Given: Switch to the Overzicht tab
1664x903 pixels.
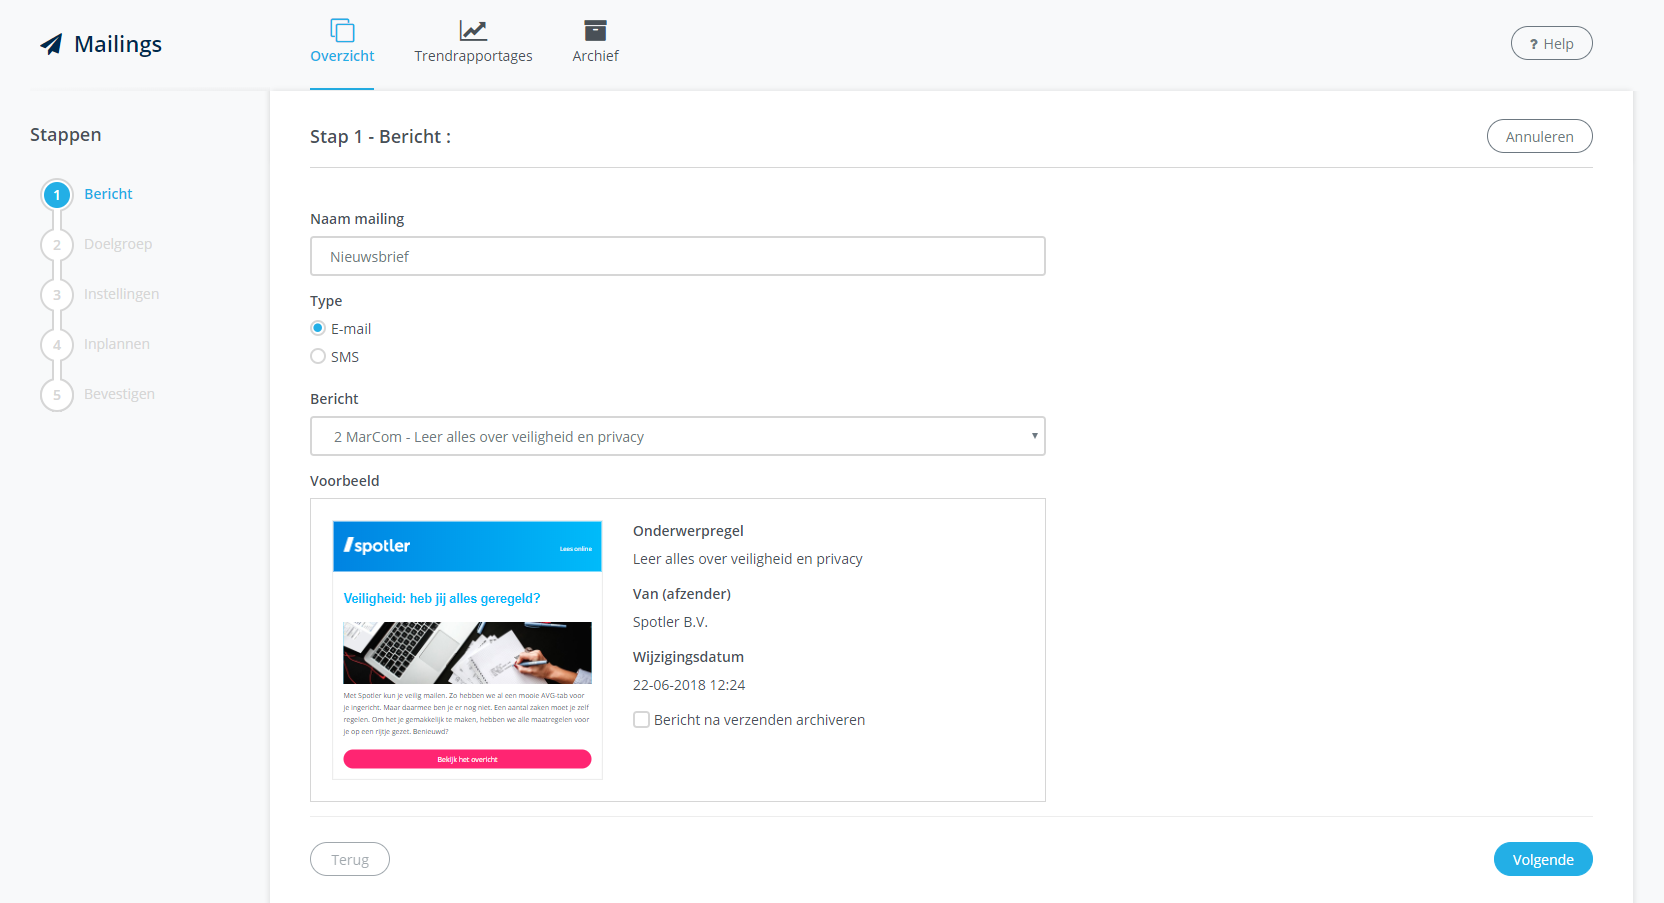Looking at the screenshot, I should 342,56.
